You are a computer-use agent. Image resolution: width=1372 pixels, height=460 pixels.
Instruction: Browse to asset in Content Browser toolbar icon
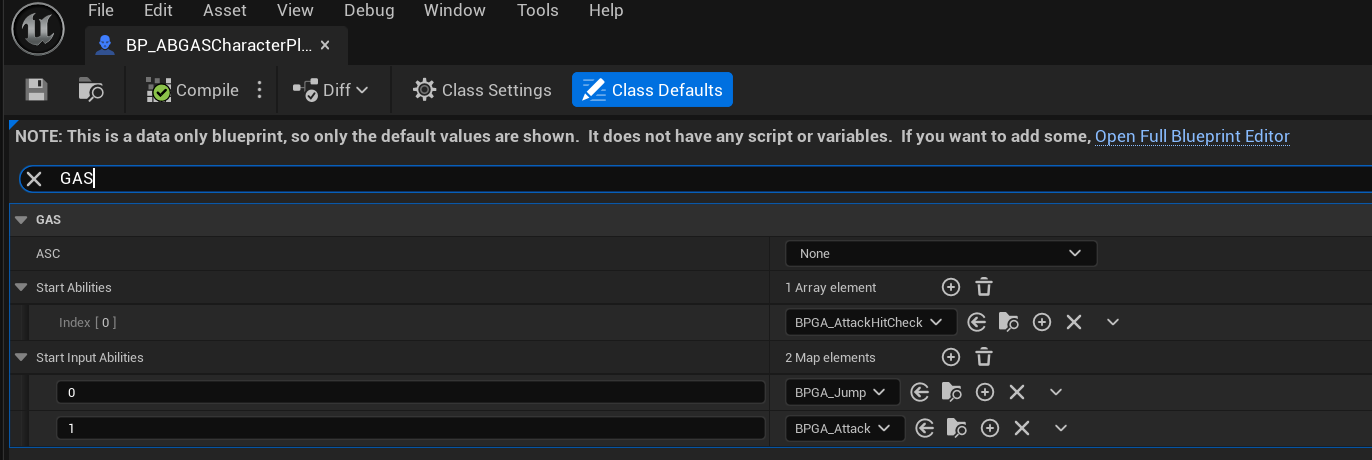point(91,90)
